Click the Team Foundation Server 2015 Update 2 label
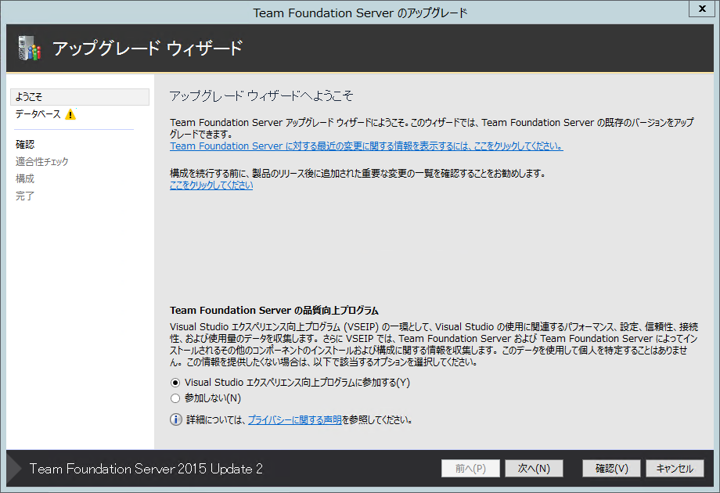Screen dimensions: 720x493 [x=146, y=468]
